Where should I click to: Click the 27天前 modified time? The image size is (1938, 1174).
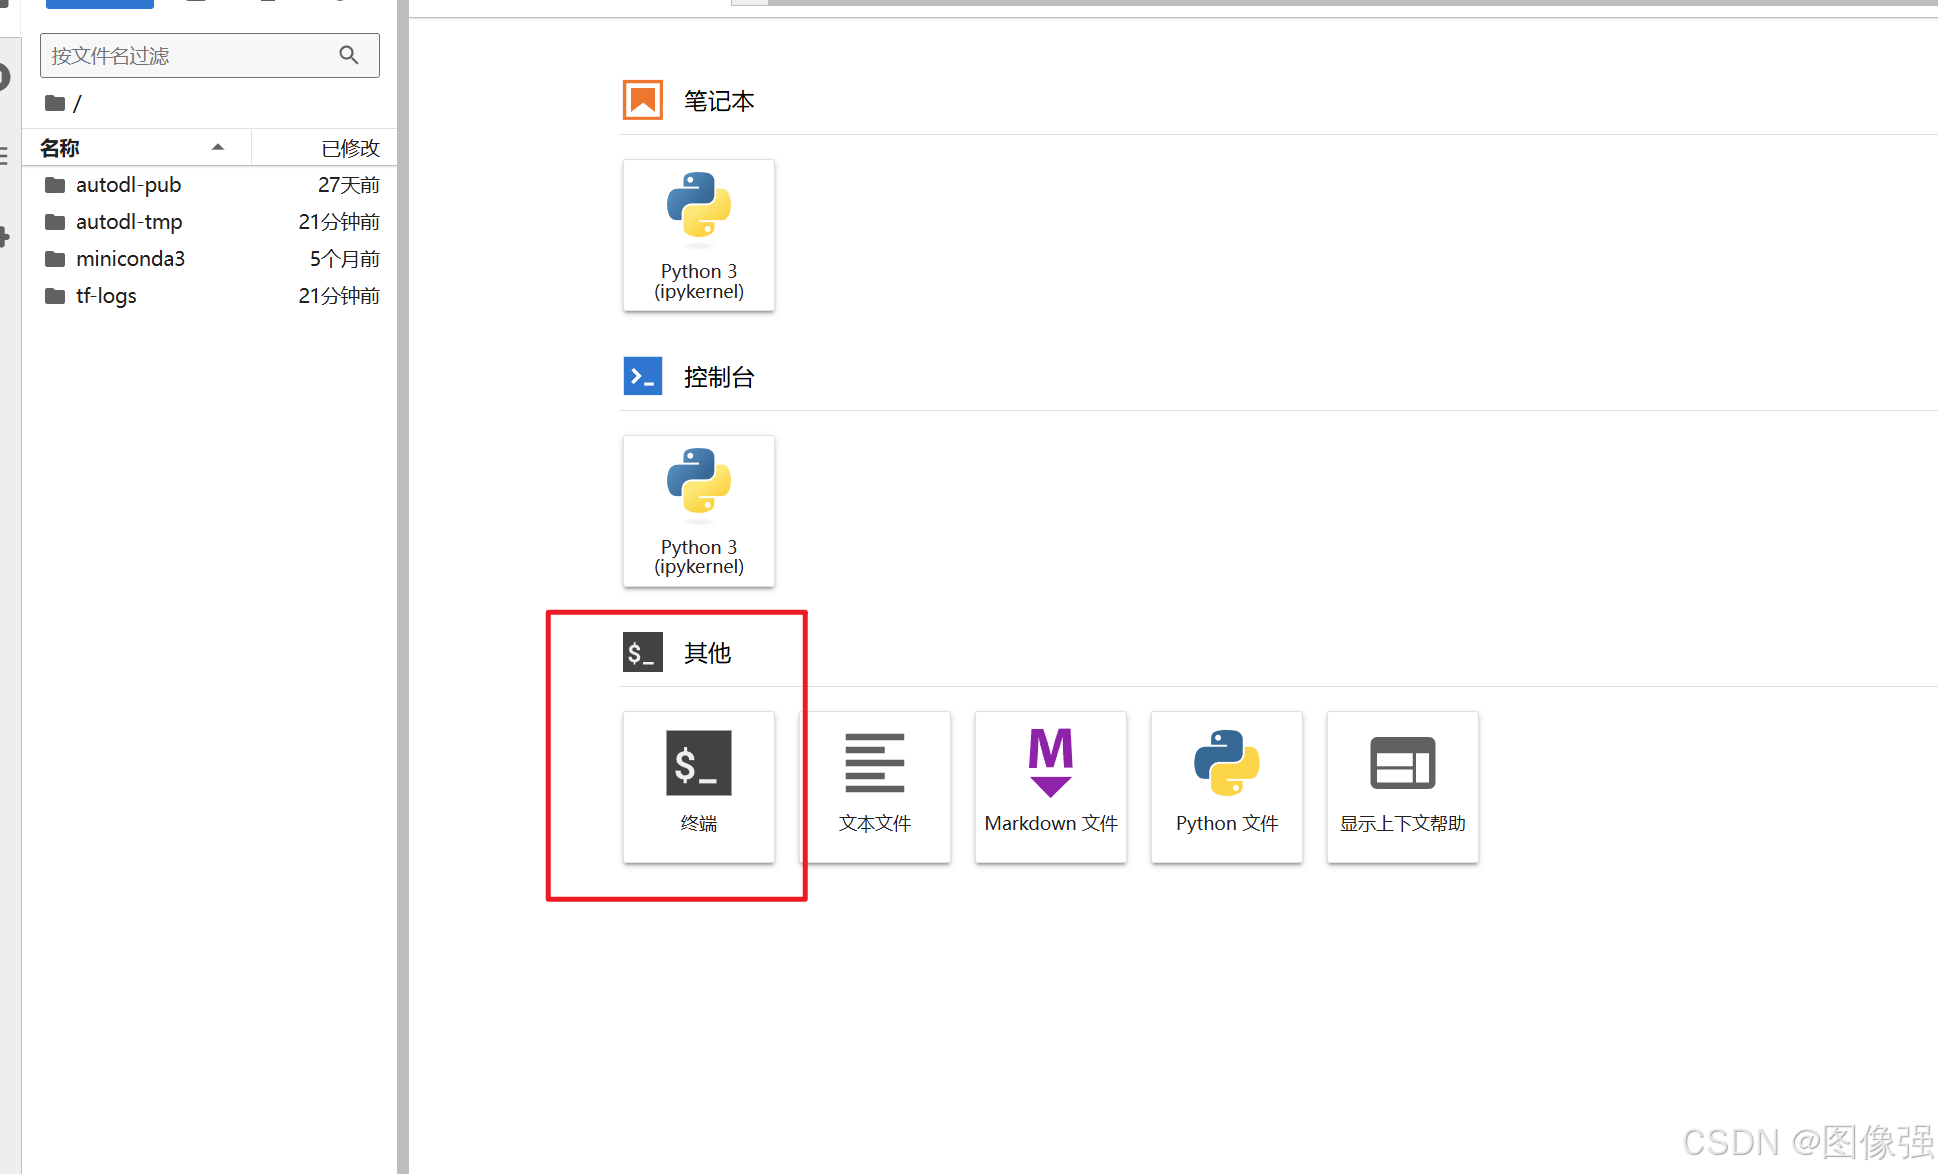tap(349, 185)
